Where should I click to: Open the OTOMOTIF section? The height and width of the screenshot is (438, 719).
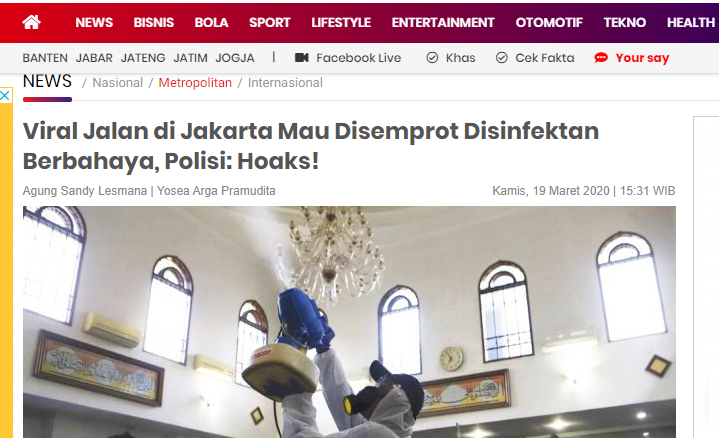point(549,22)
